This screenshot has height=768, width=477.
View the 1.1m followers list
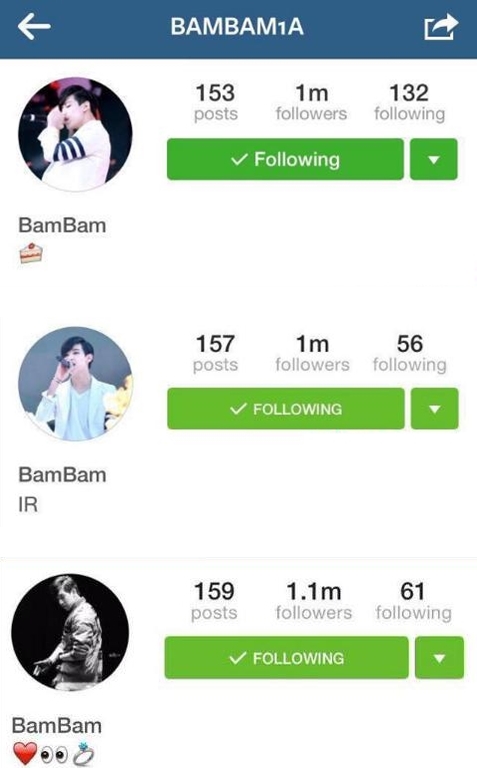(x=313, y=600)
